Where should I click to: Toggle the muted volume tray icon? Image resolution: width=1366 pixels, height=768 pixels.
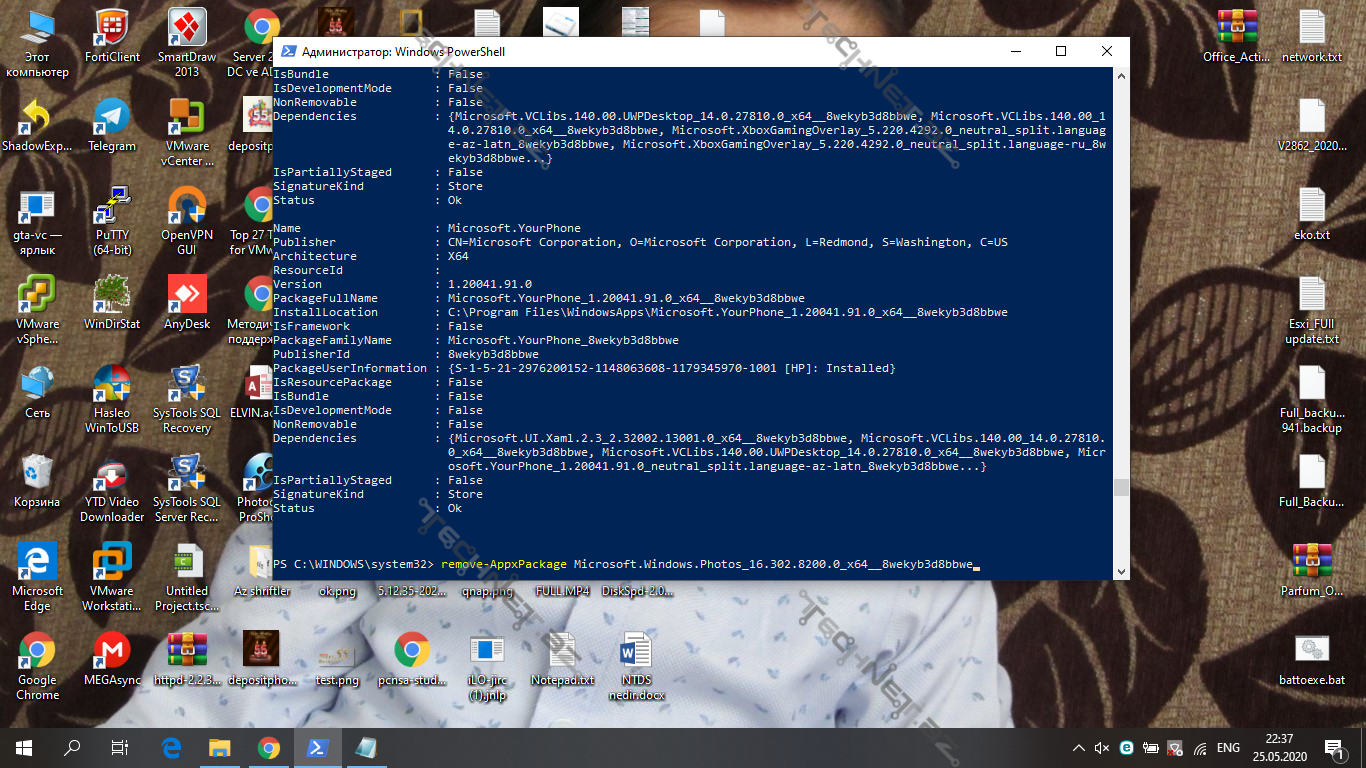point(1102,747)
